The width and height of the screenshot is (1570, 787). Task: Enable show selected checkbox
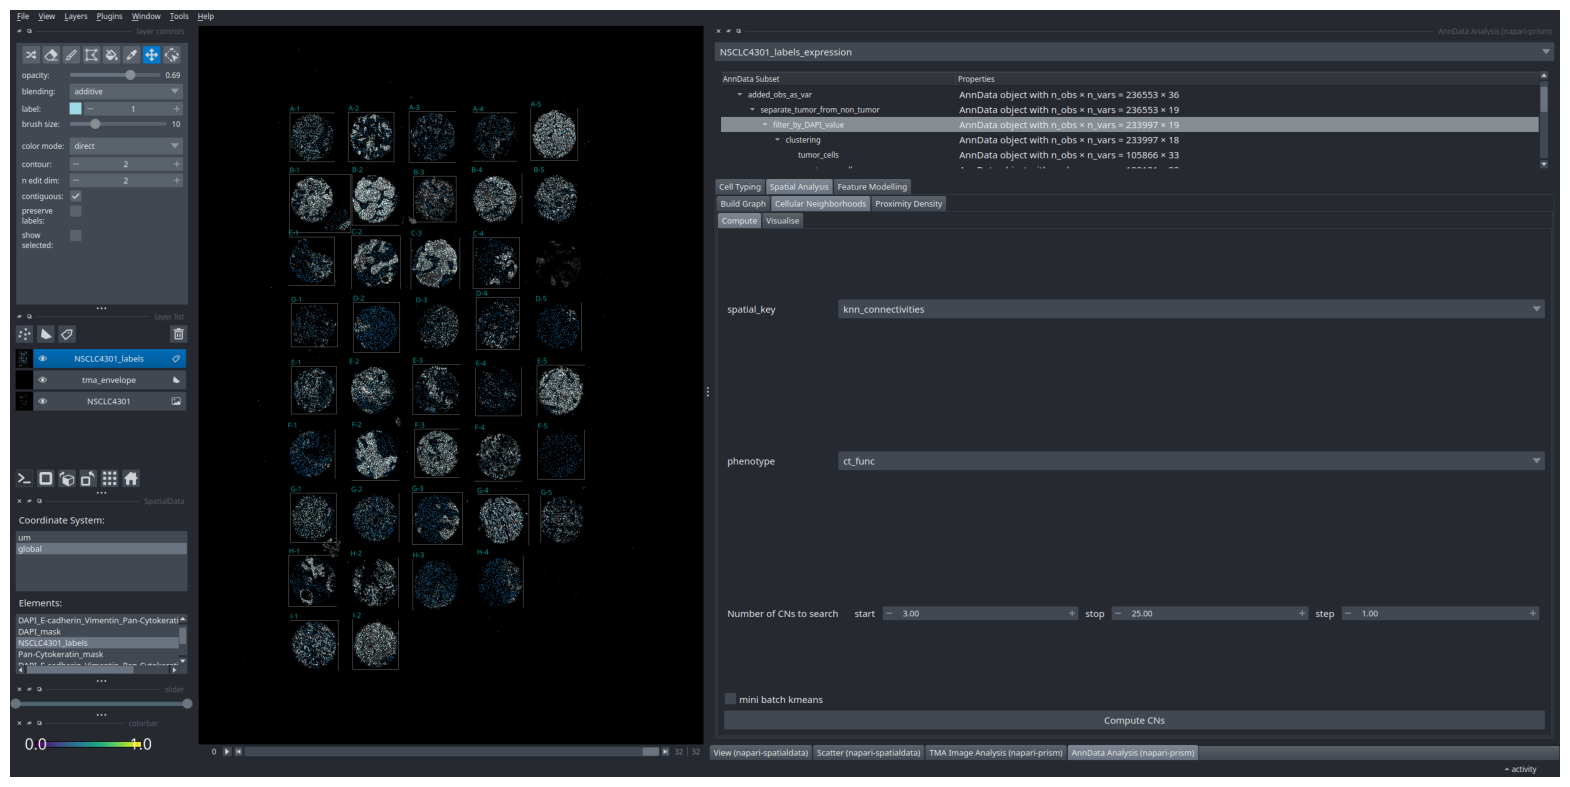pyautogui.click(x=75, y=236)
